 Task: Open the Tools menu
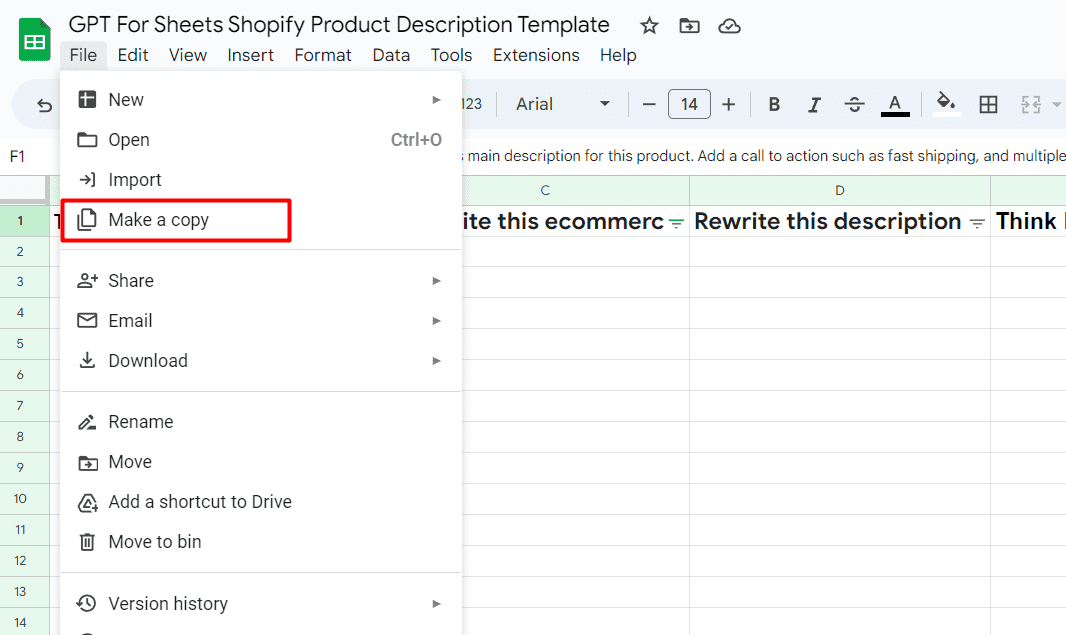click(451, 55)
